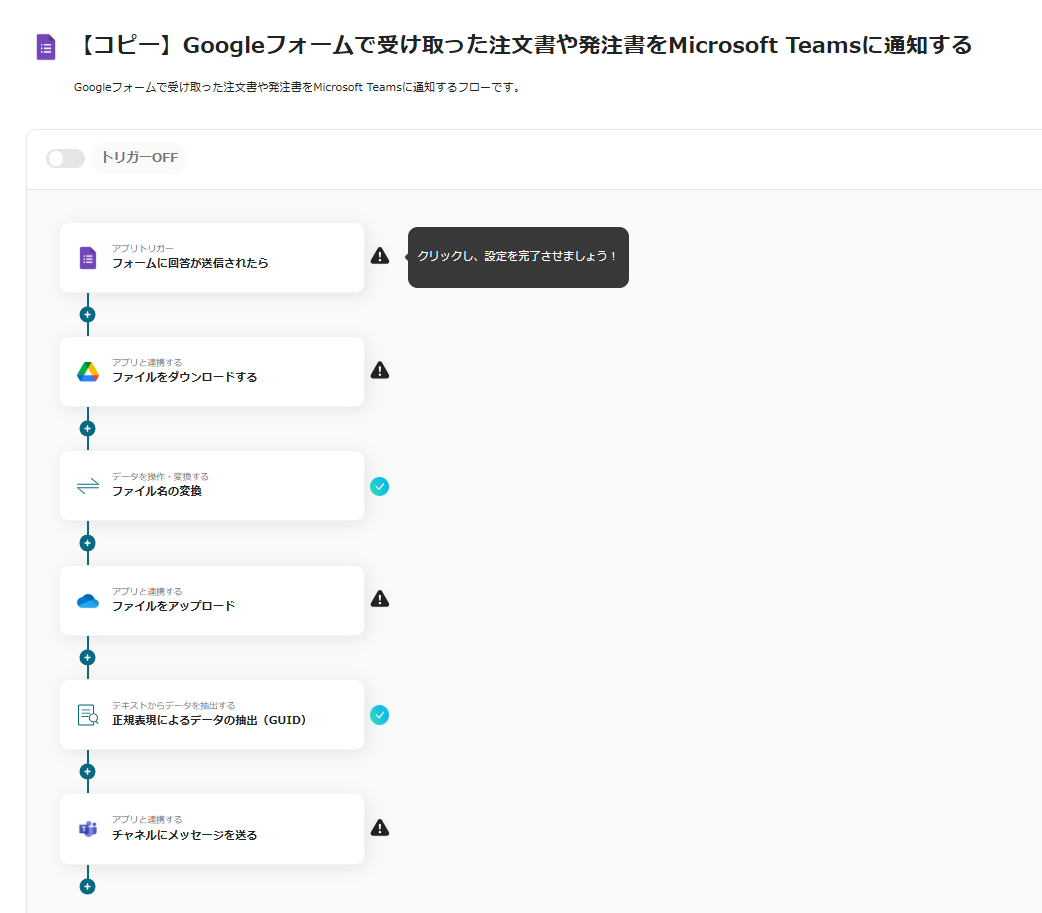Click the checkmark icon beside ファイル名の変換
The image size is (1042, 913).
(379, 486)
